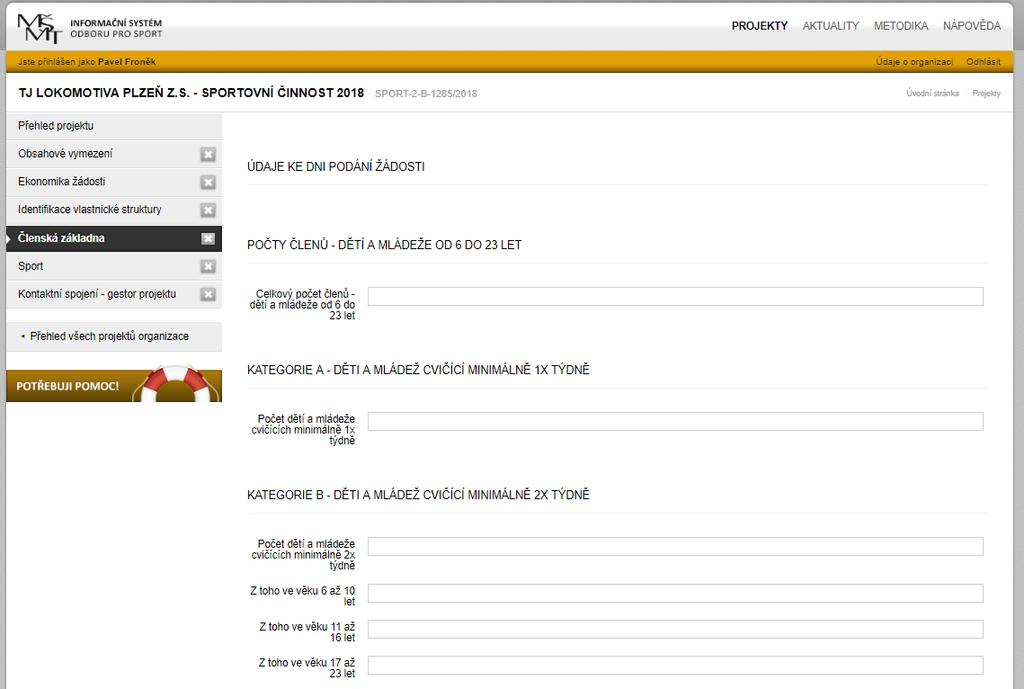Image resolution: width=1024 pixels, height=689 pixels.
Task: Open Údaje o organizaci link
Action: pos(914,62)
